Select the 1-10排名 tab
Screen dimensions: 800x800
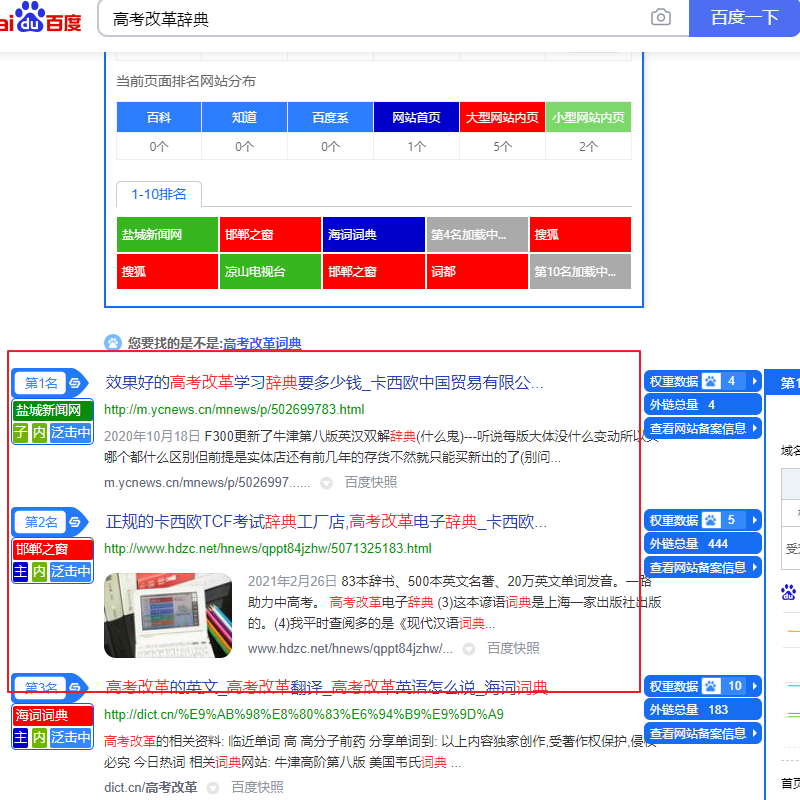click(159, 194)
